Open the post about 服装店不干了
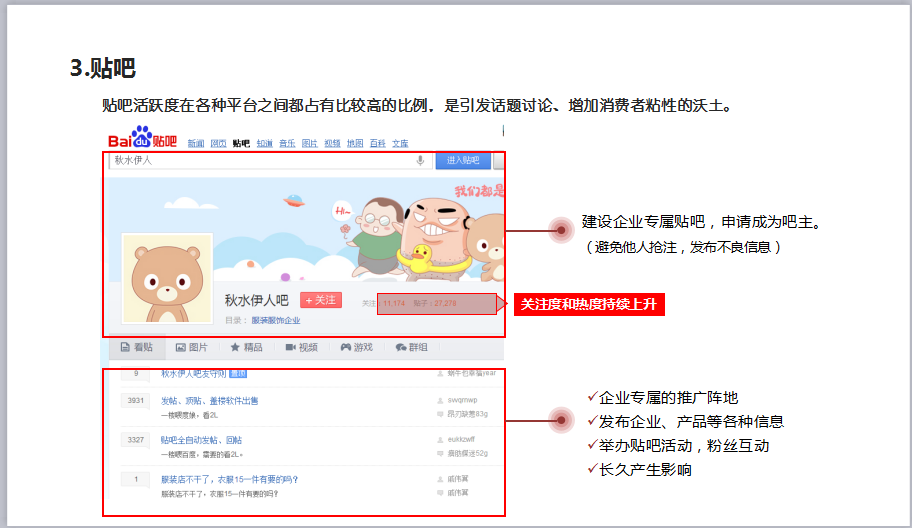This screenshot has width=912, height=528. point(229,479)
